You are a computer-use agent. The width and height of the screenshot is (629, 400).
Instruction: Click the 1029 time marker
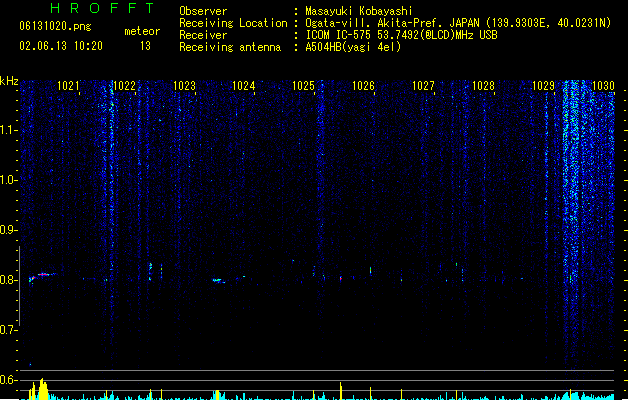click(x=543, y=86)
